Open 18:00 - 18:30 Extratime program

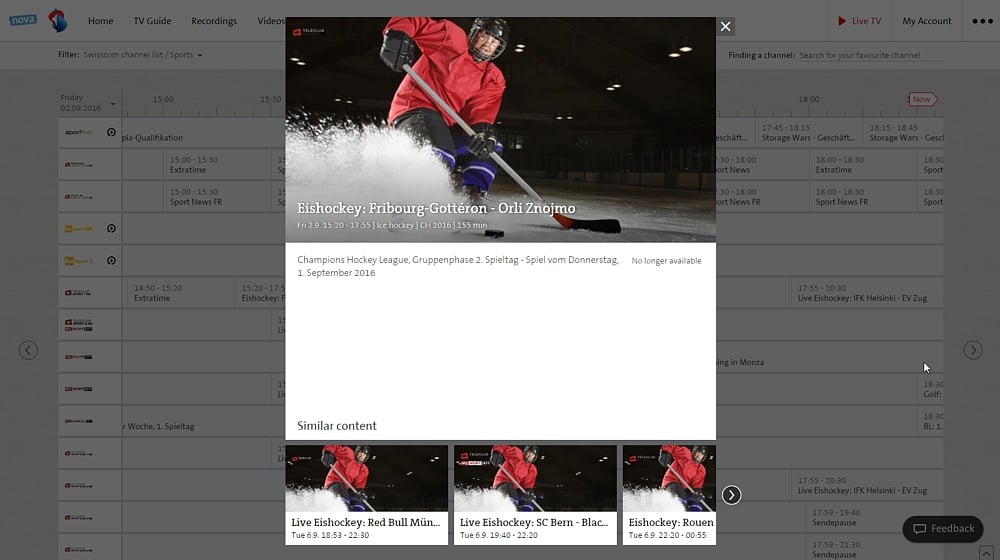[863, 165]
